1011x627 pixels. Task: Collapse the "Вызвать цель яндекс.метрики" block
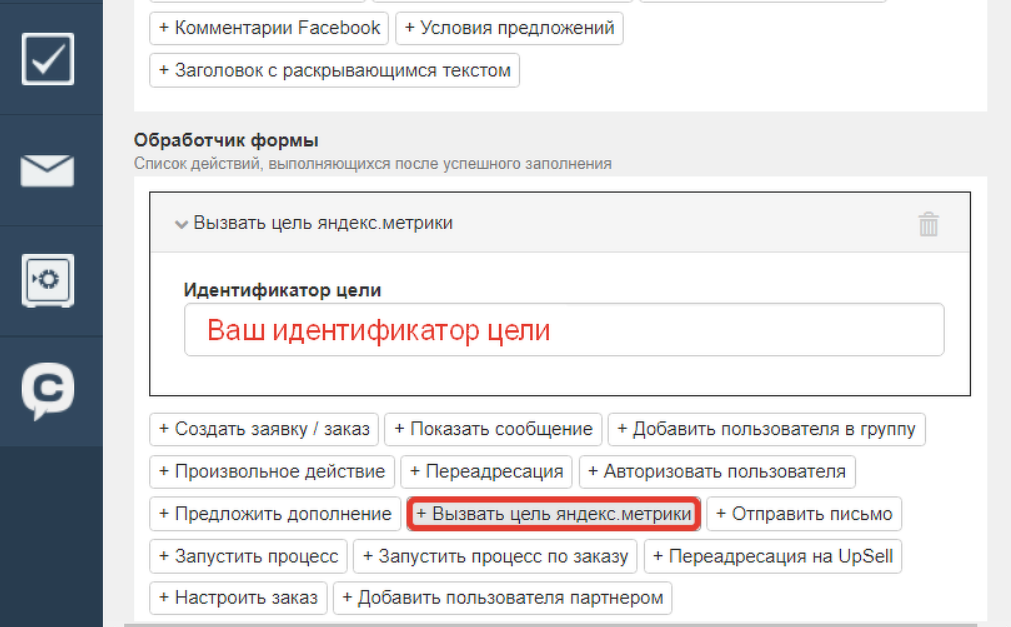point(181,224)
